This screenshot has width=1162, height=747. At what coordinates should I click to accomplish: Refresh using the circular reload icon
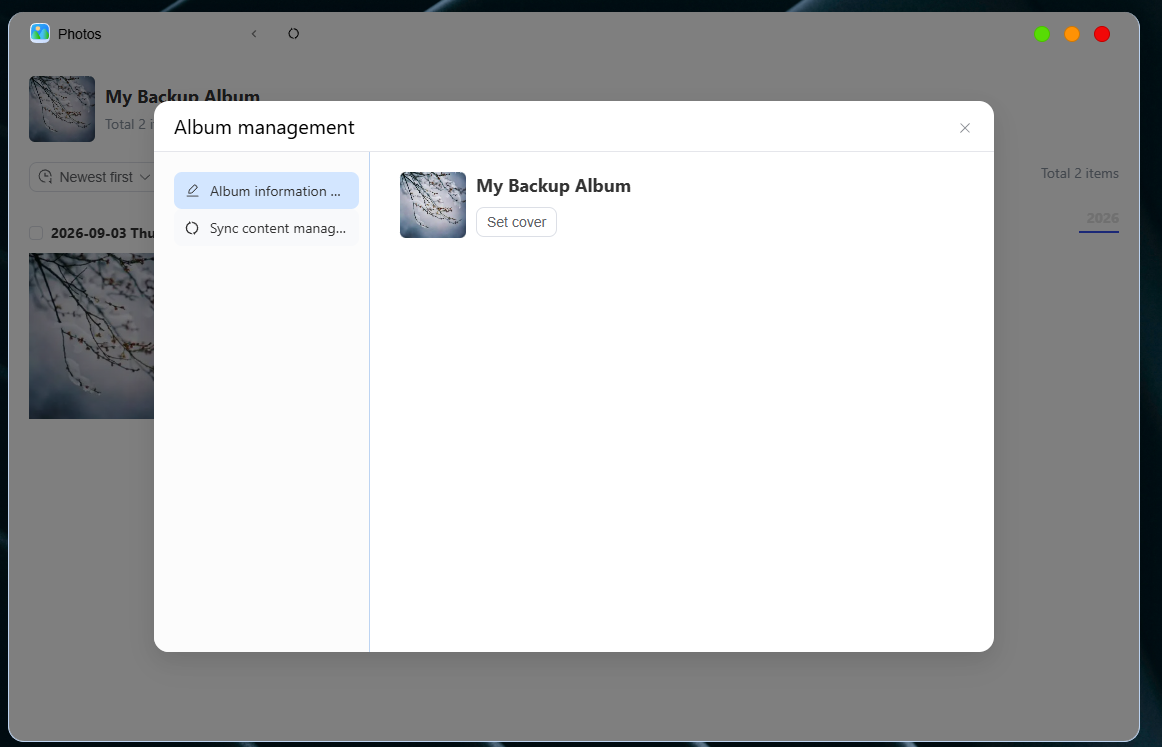click(293, 33)
